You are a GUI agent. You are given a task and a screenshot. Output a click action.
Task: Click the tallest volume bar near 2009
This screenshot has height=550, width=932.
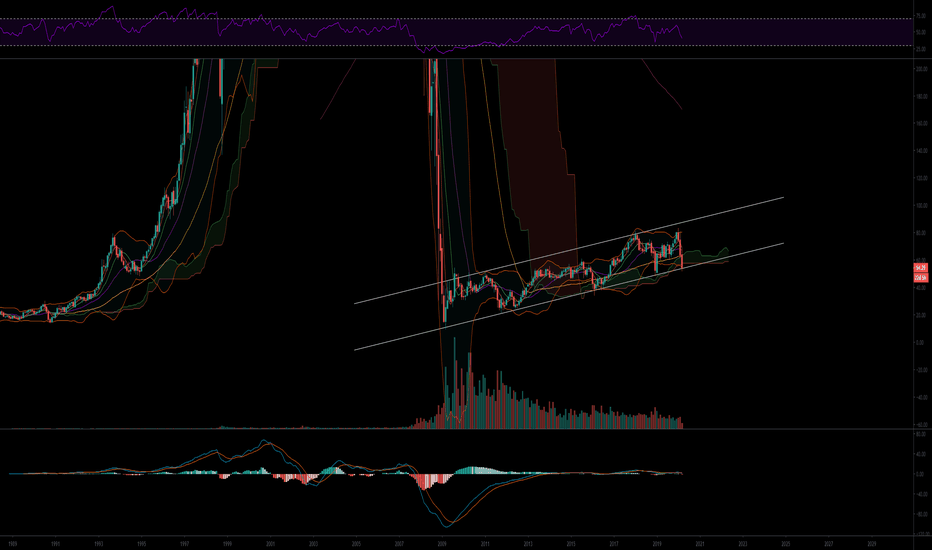point(455,383)
